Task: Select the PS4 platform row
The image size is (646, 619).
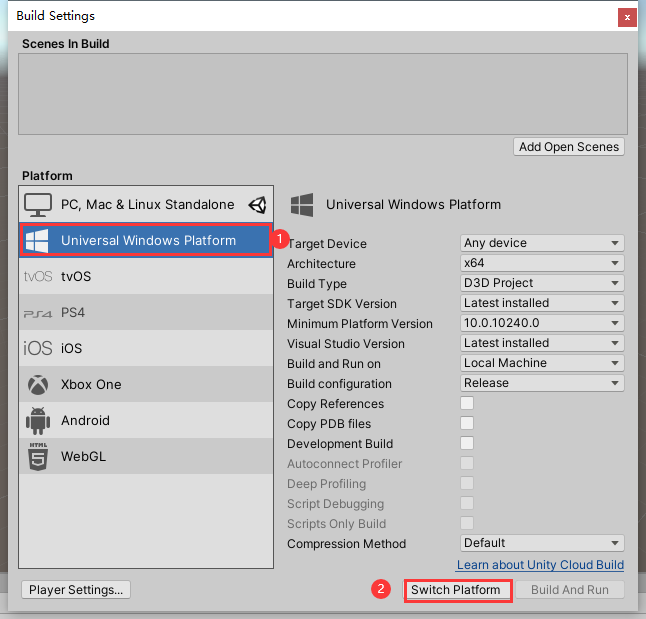Action: [x=146, y=312]
